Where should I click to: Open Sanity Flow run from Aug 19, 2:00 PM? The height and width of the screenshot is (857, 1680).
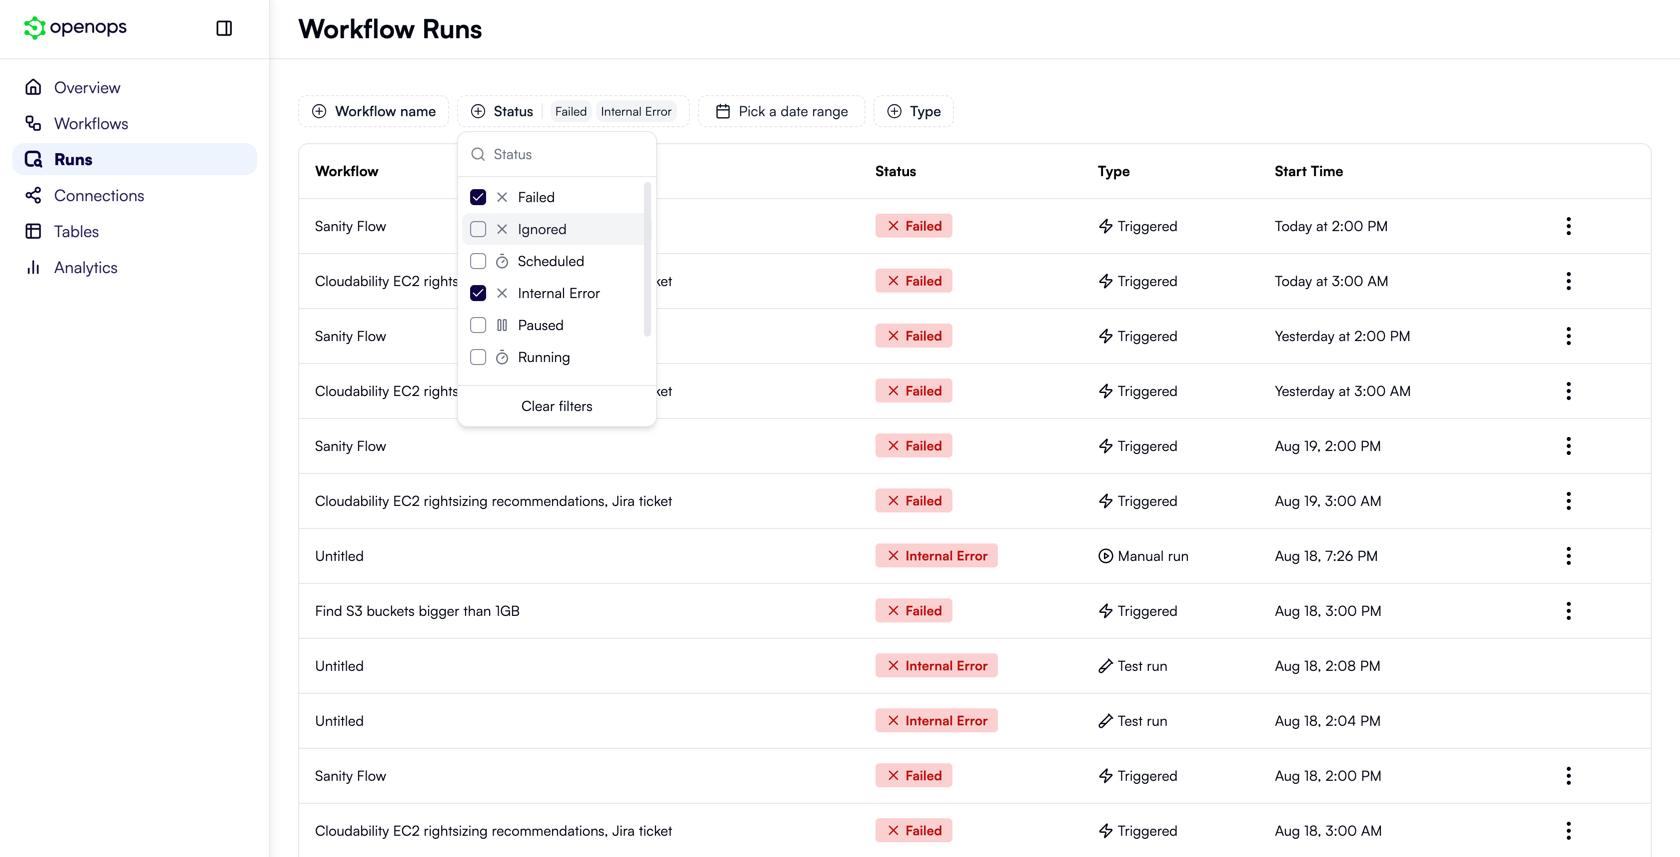350,446
